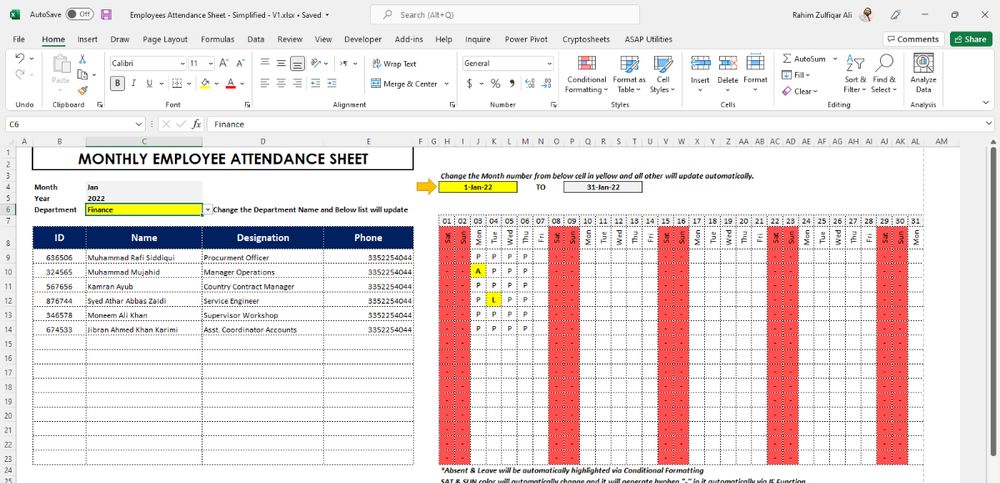The image size is (1000, 483).
Task: Click the green Share button
Action: click(971, 39)
